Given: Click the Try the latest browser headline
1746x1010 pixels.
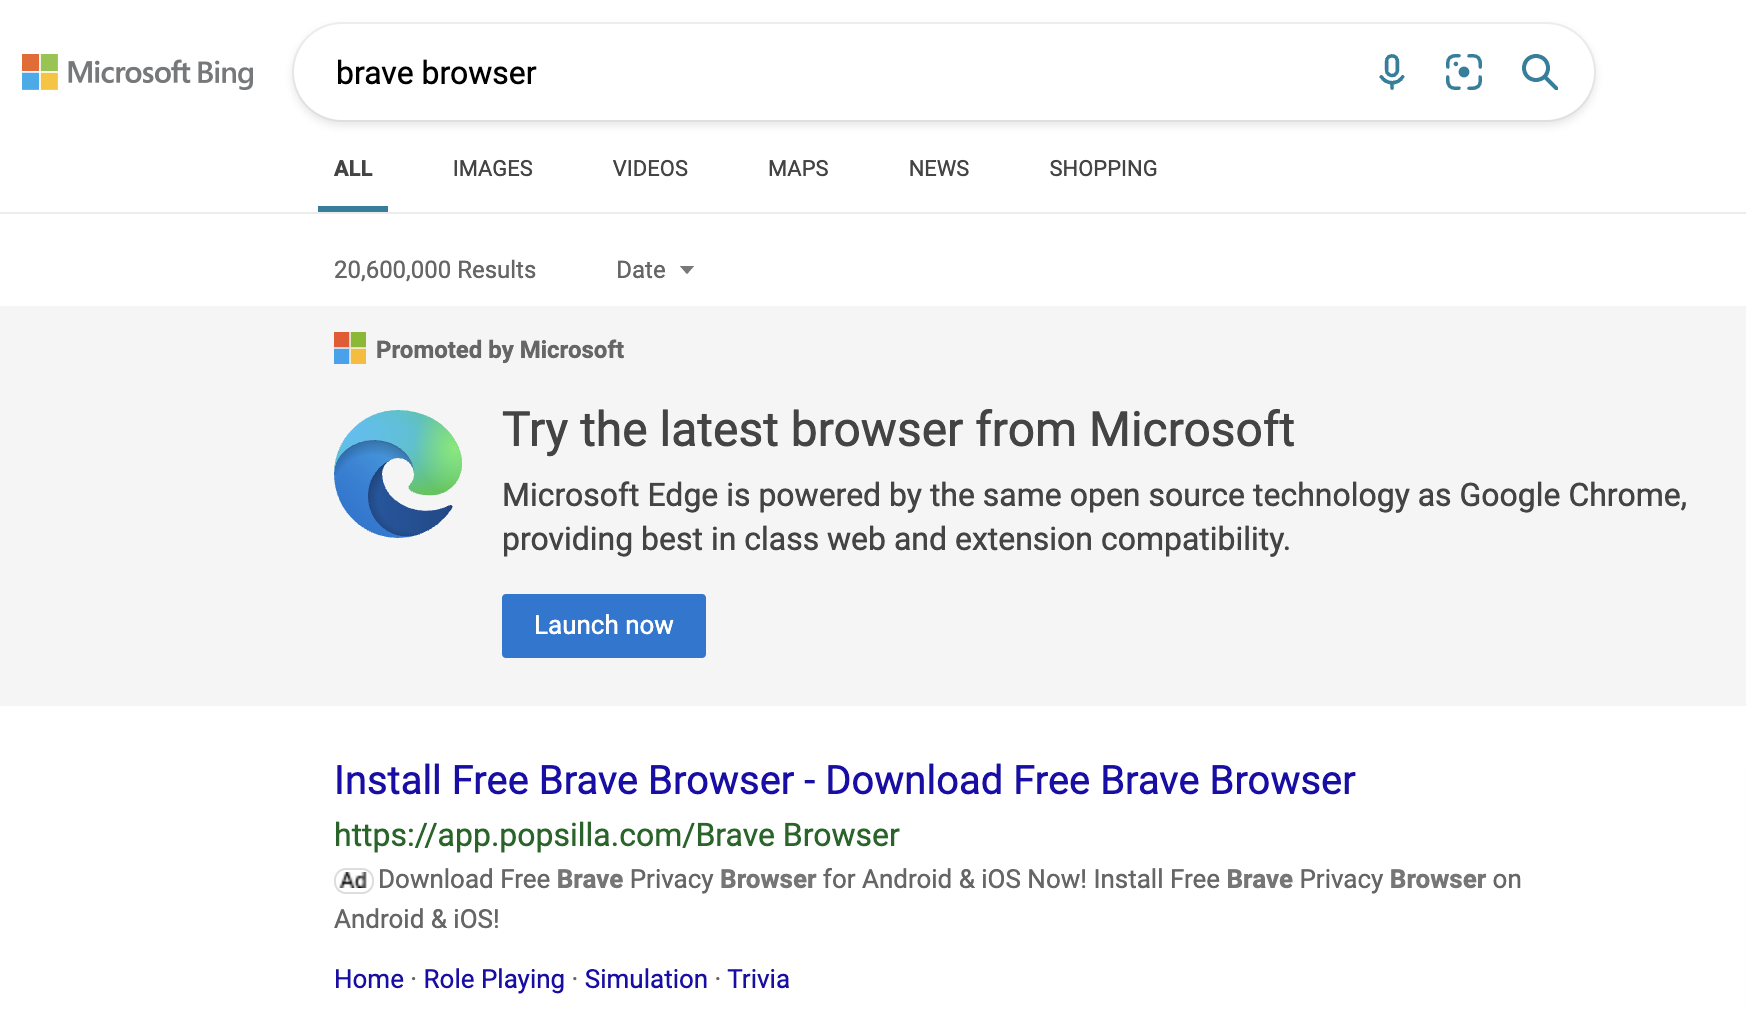Looking at the screenshot, I should pyautogui.click(x=898, y=430).
